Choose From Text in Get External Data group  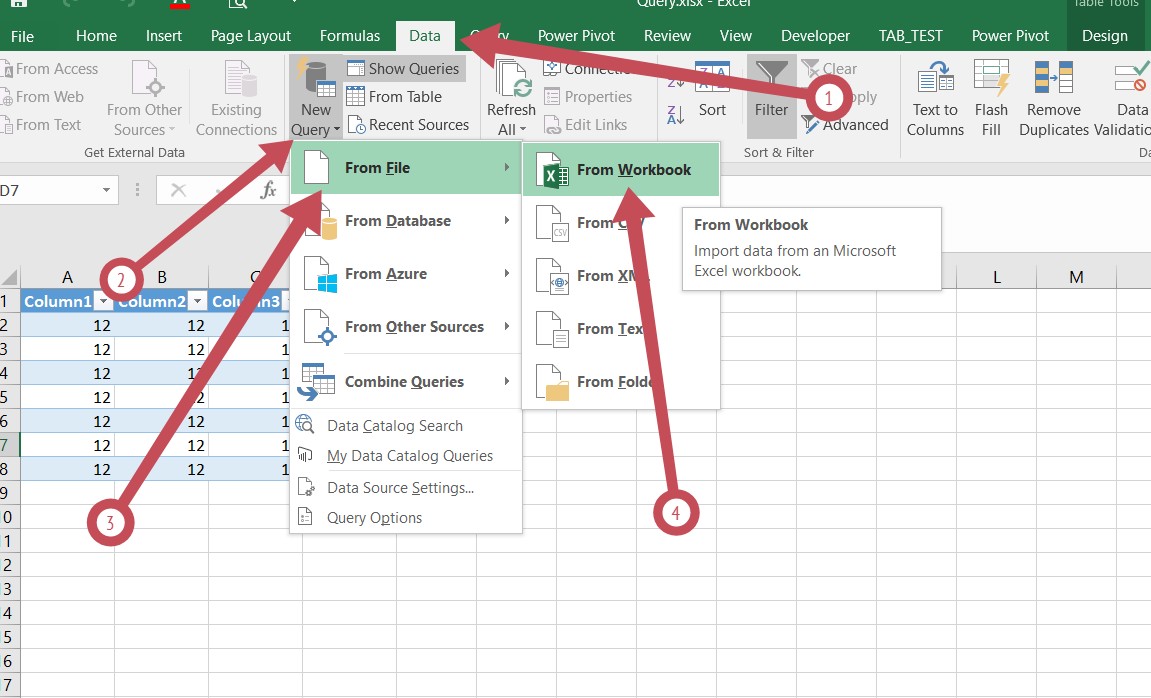point(41,125)
